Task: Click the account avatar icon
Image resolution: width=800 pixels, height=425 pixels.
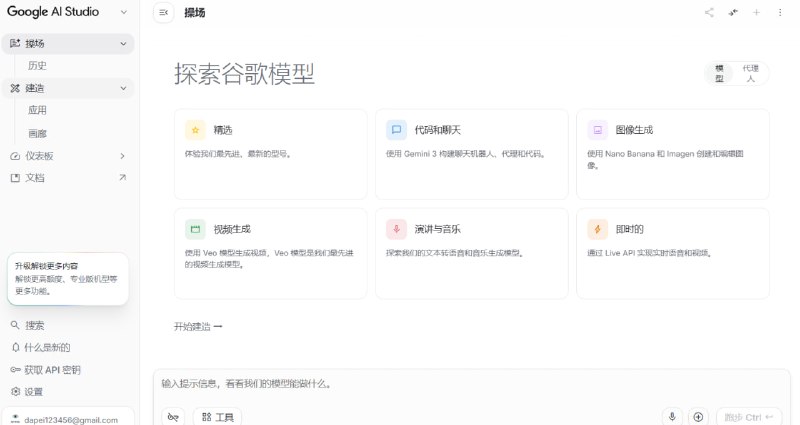Action: (x=15, y=419)
